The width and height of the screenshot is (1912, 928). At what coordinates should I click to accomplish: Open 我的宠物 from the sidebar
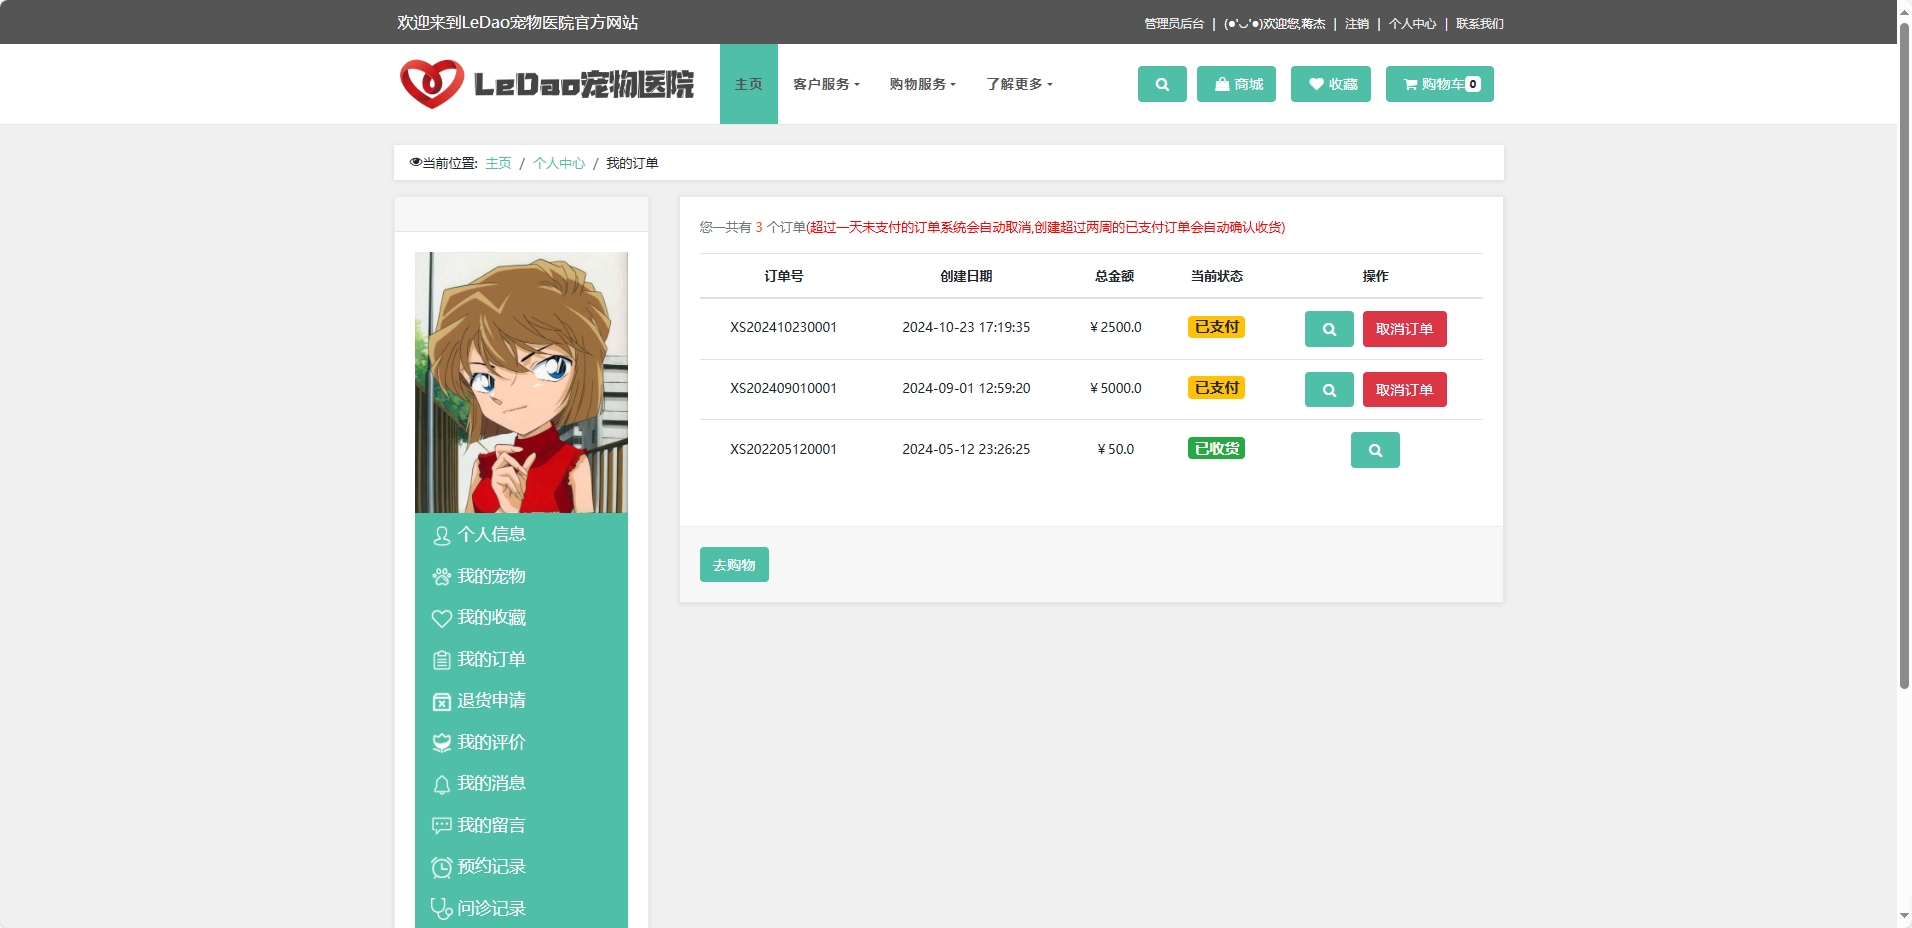coord(491,576)
